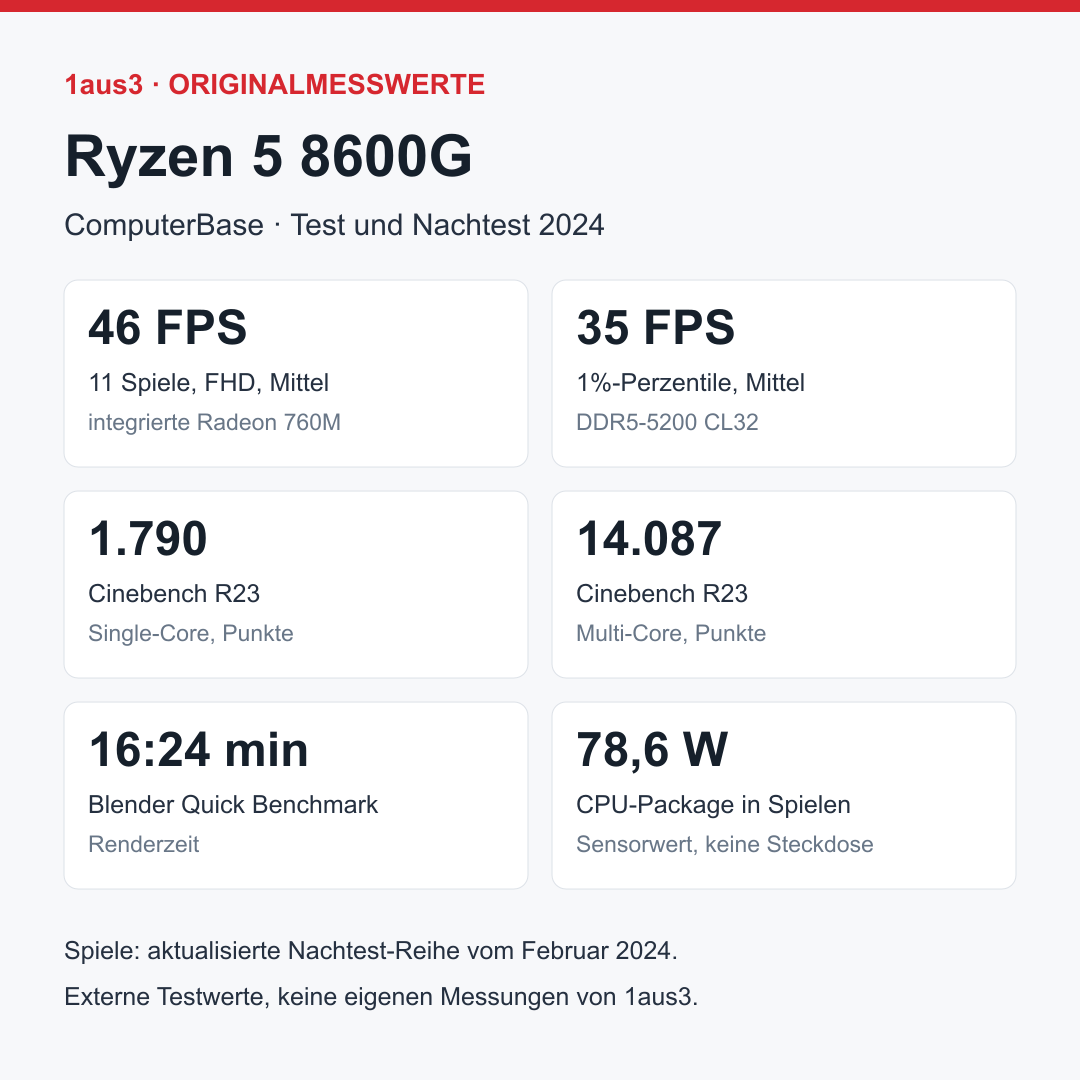The width and height of the screenshot is (1080, 1080).
Task: Click the '1aus3 · ORIGINALMESSWERTE' red header label
Action: click(275, 85)
